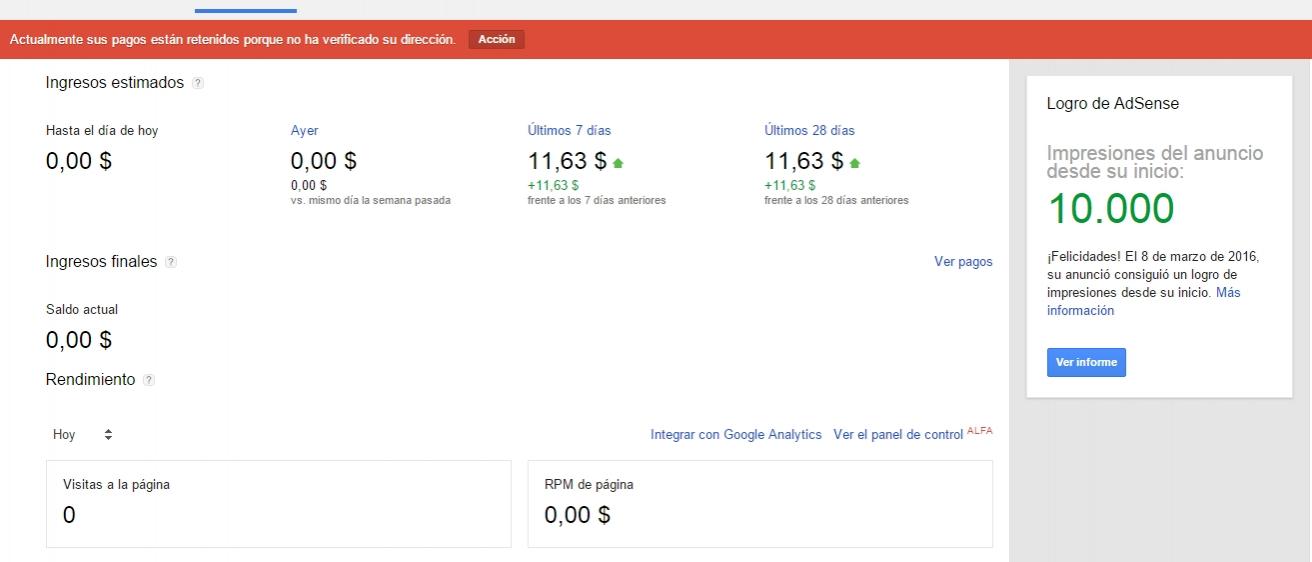This screenshot has width=1312, height=562.
Task: Select the Visitas a la página card
Action: [x=279, y=504]
